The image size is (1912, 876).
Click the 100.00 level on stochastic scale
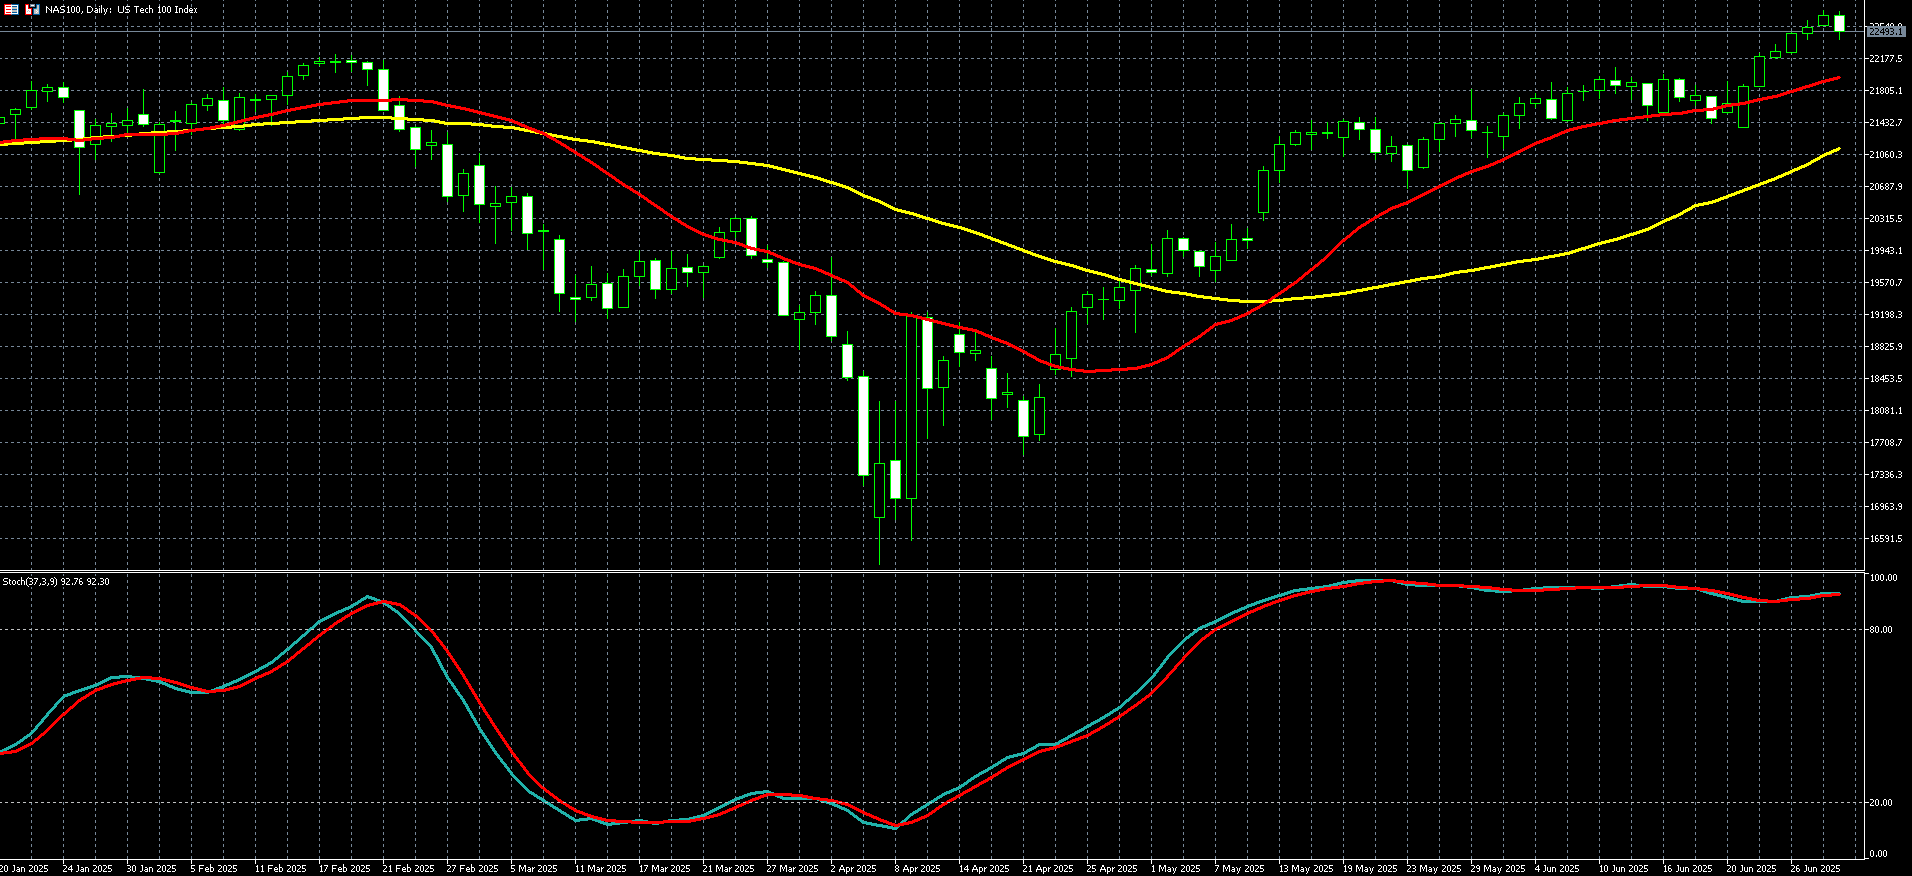[1884, 578]
